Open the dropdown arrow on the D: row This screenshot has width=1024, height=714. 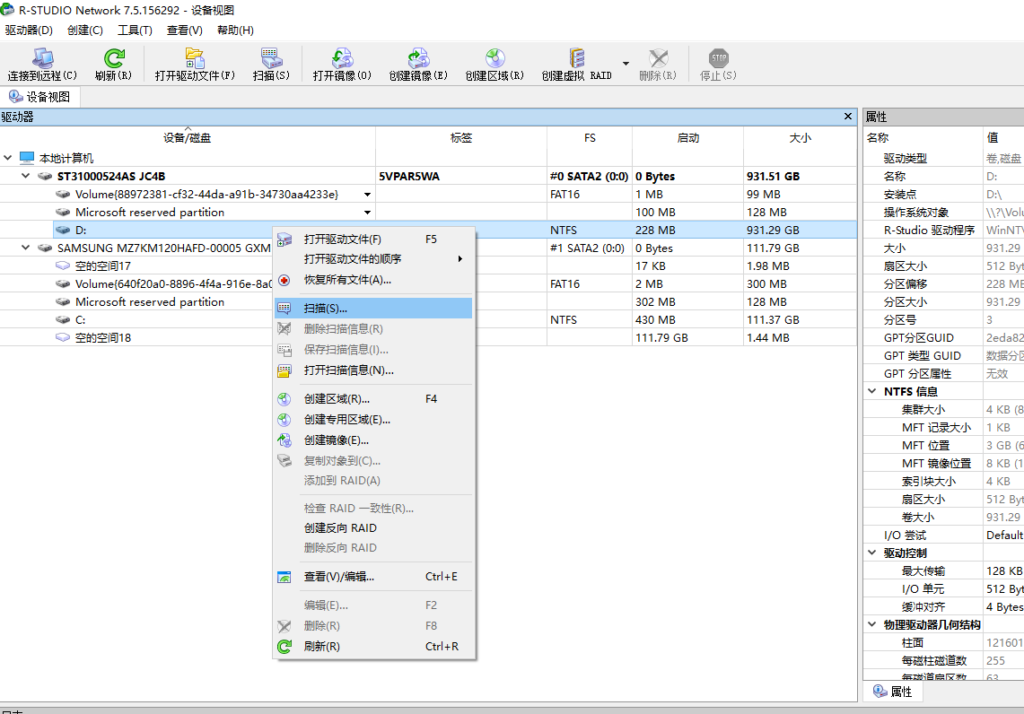coord(366,230)
